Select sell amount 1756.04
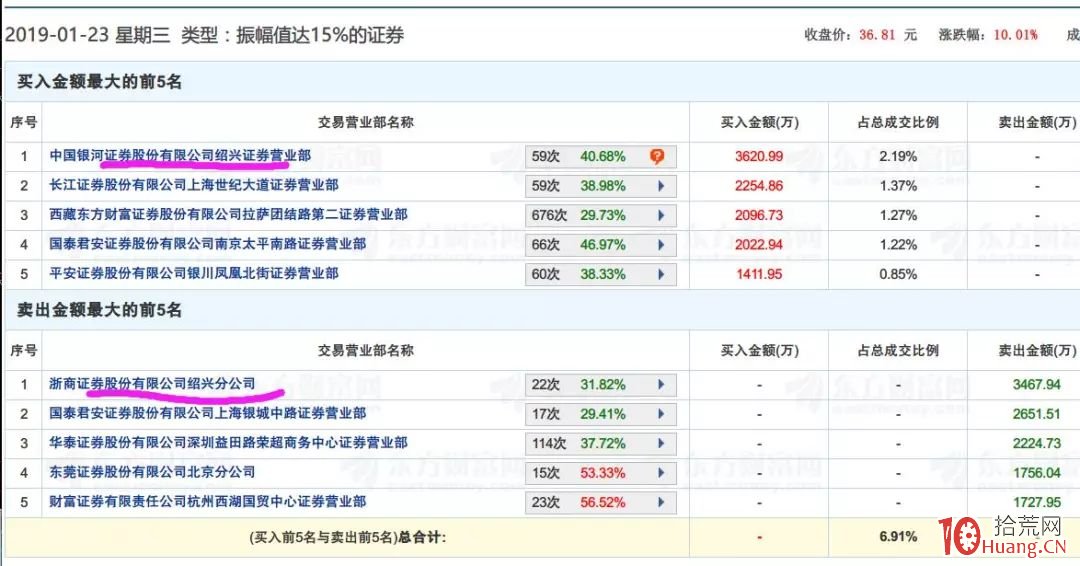 pos(1037,473)
